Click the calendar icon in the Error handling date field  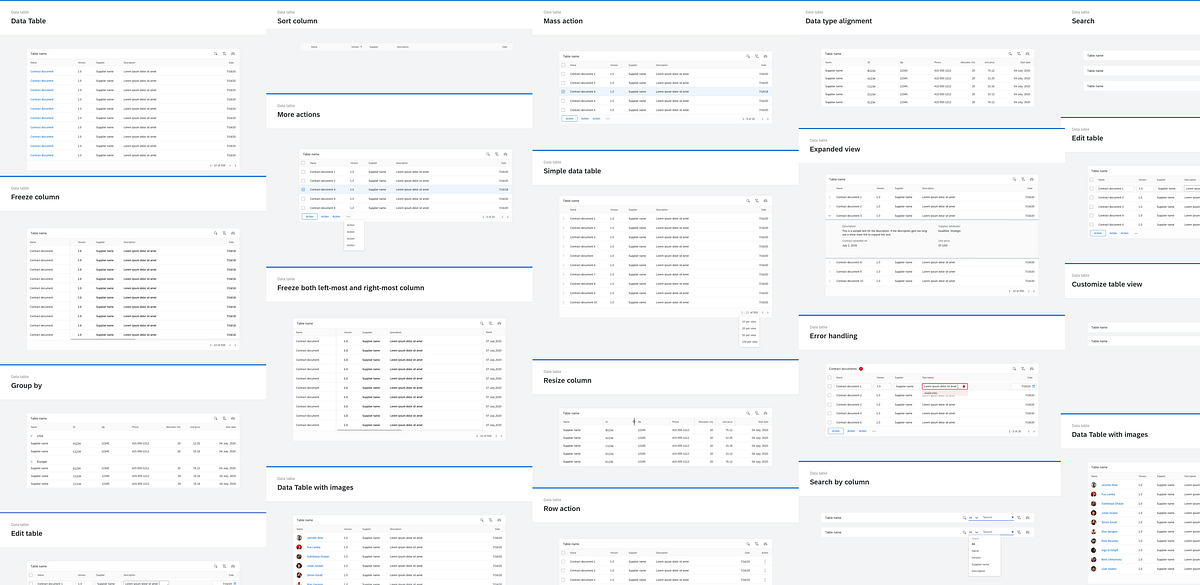click(1033, 386)
